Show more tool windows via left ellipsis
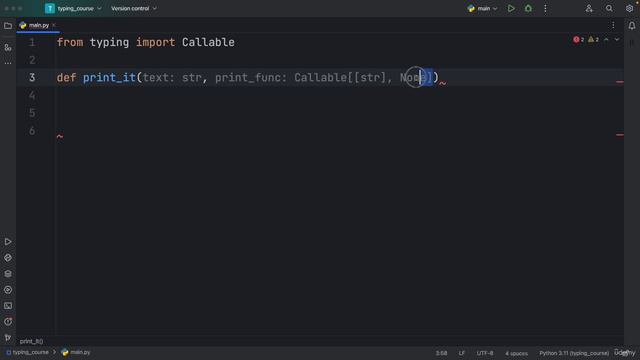Screen dimensions: 640x360 8,63
